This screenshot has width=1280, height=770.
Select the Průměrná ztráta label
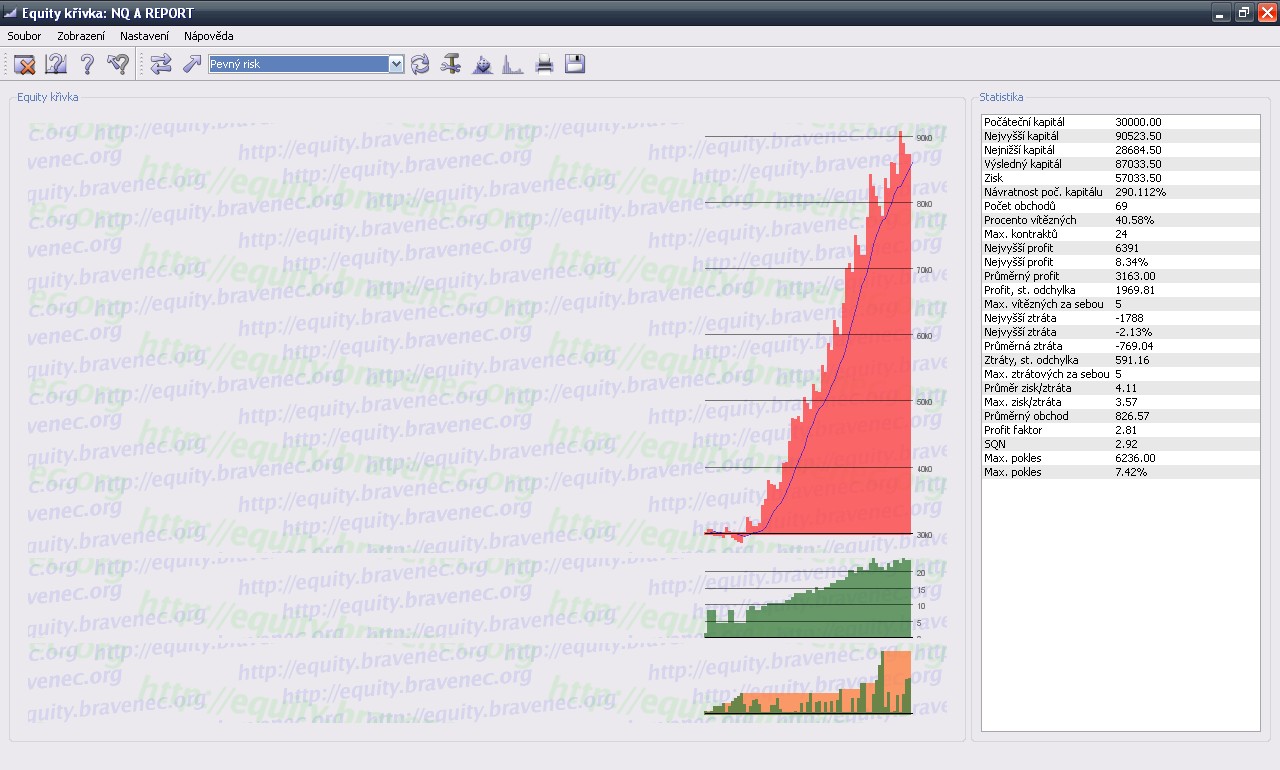1021,346
